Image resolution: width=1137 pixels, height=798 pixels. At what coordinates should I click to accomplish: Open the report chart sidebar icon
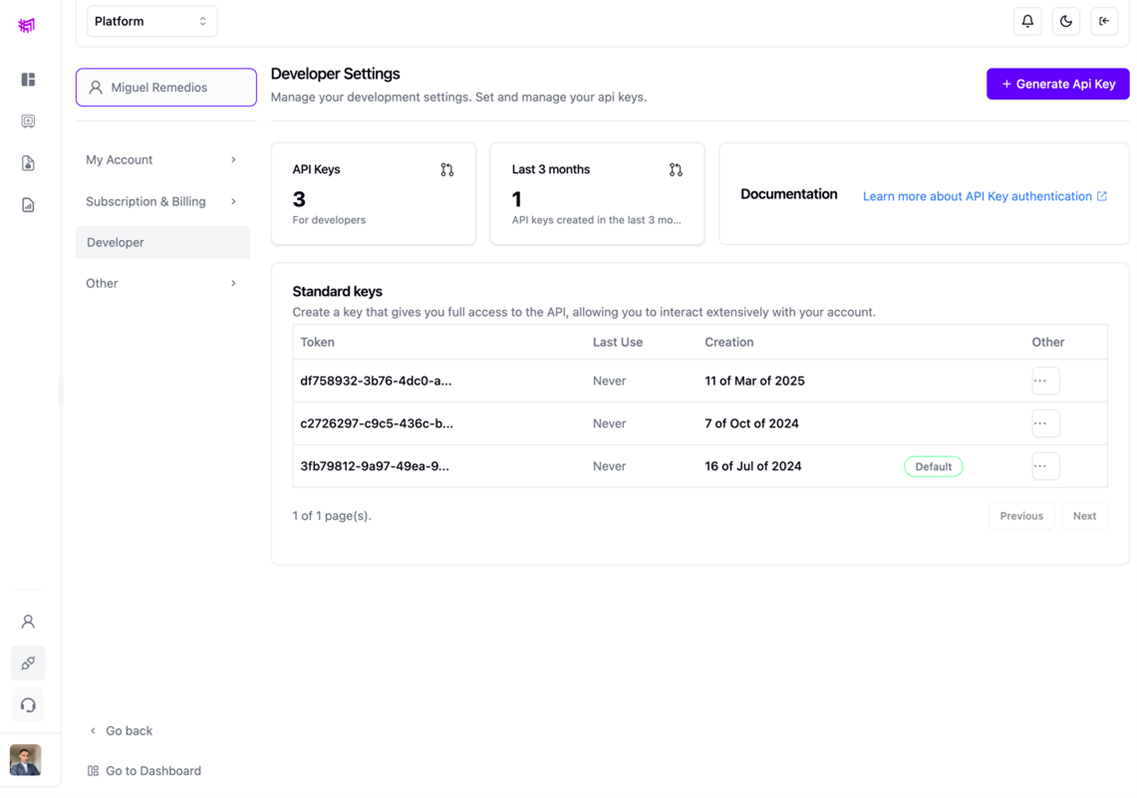click(28, 205)
